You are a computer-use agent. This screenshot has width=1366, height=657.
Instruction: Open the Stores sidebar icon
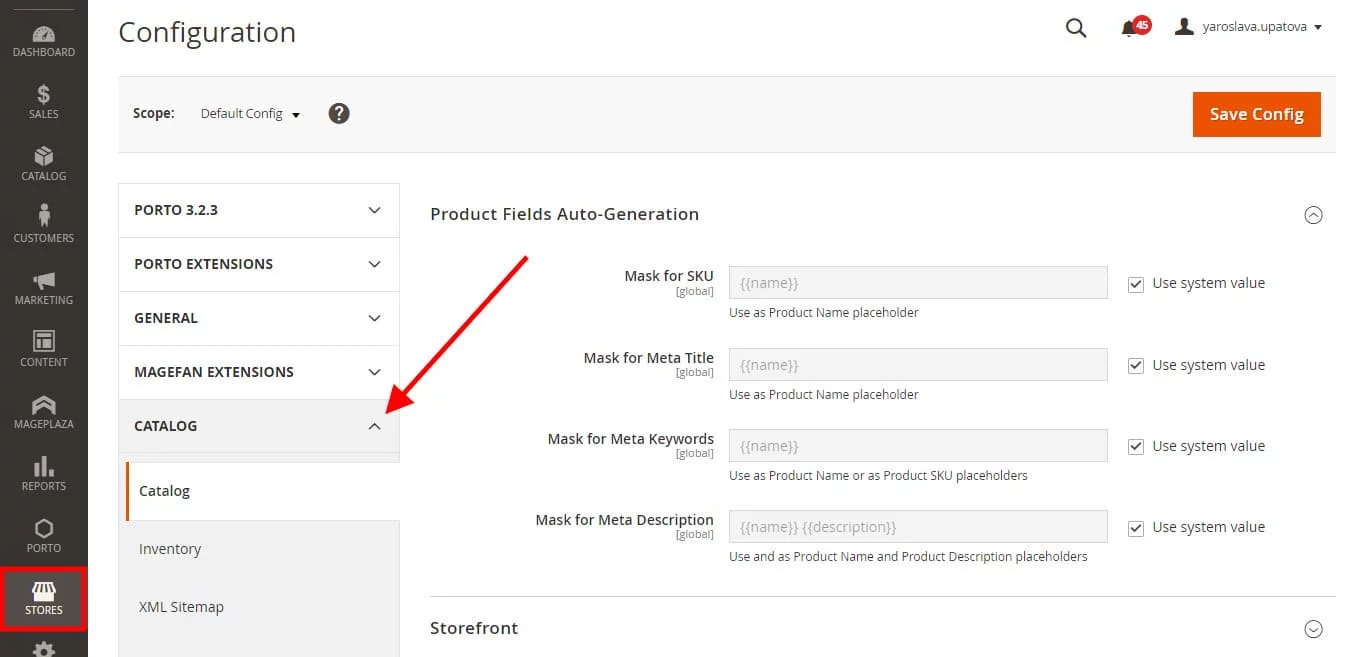pyautogui.click(x=43, y=597)
